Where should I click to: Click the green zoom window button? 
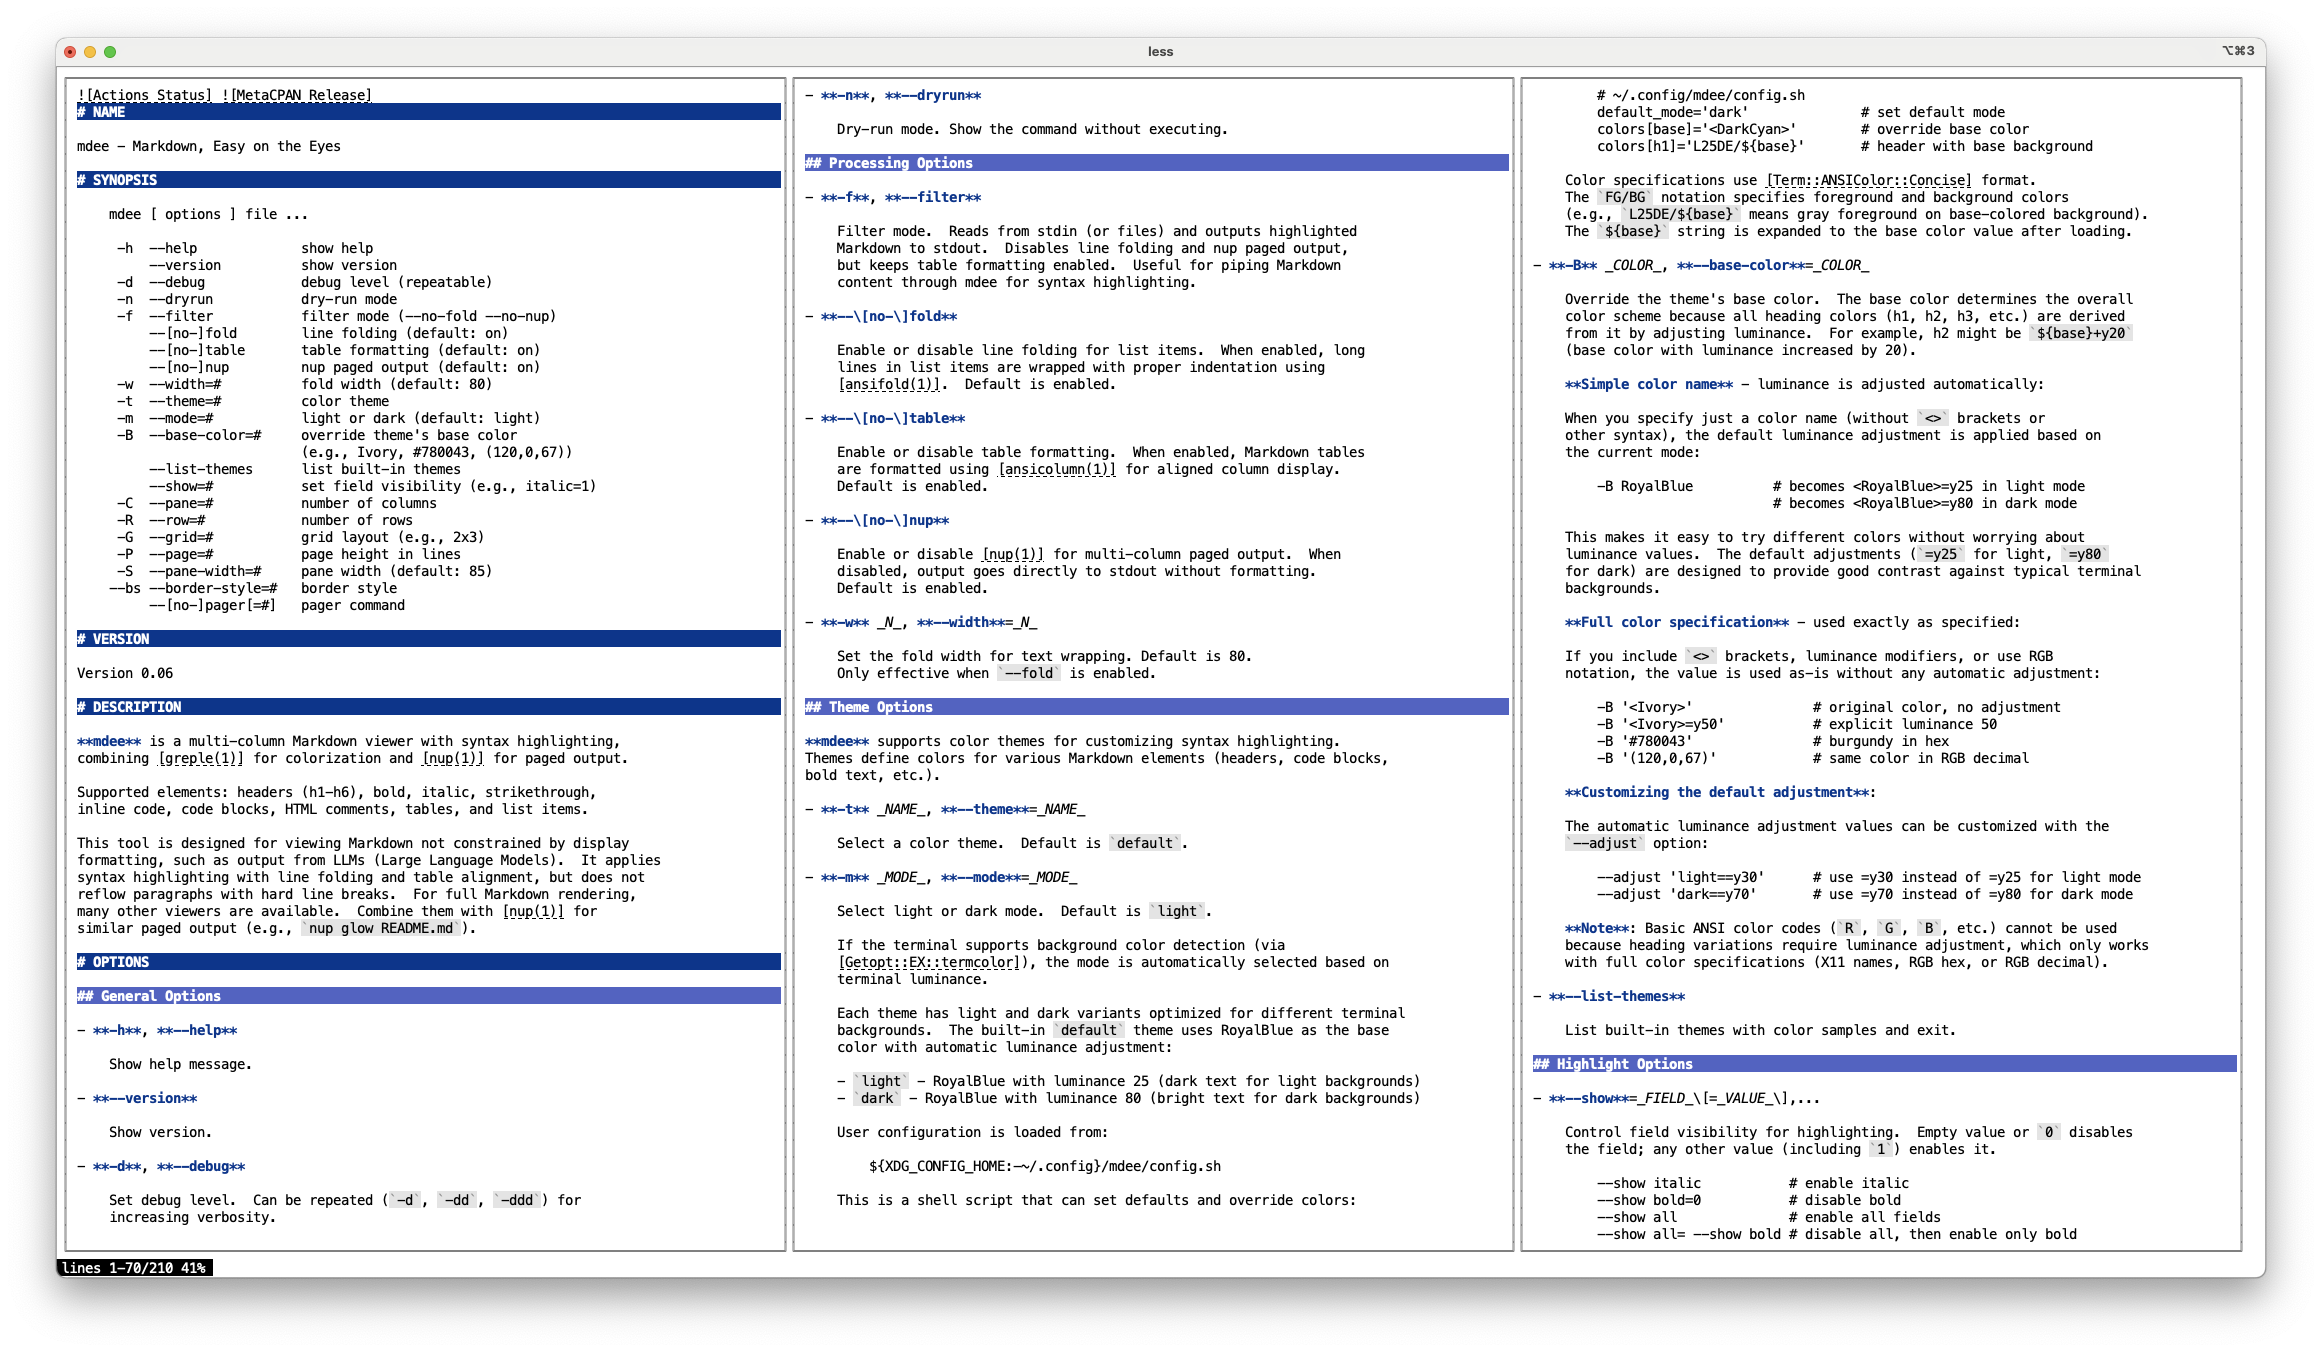[110, 52]
